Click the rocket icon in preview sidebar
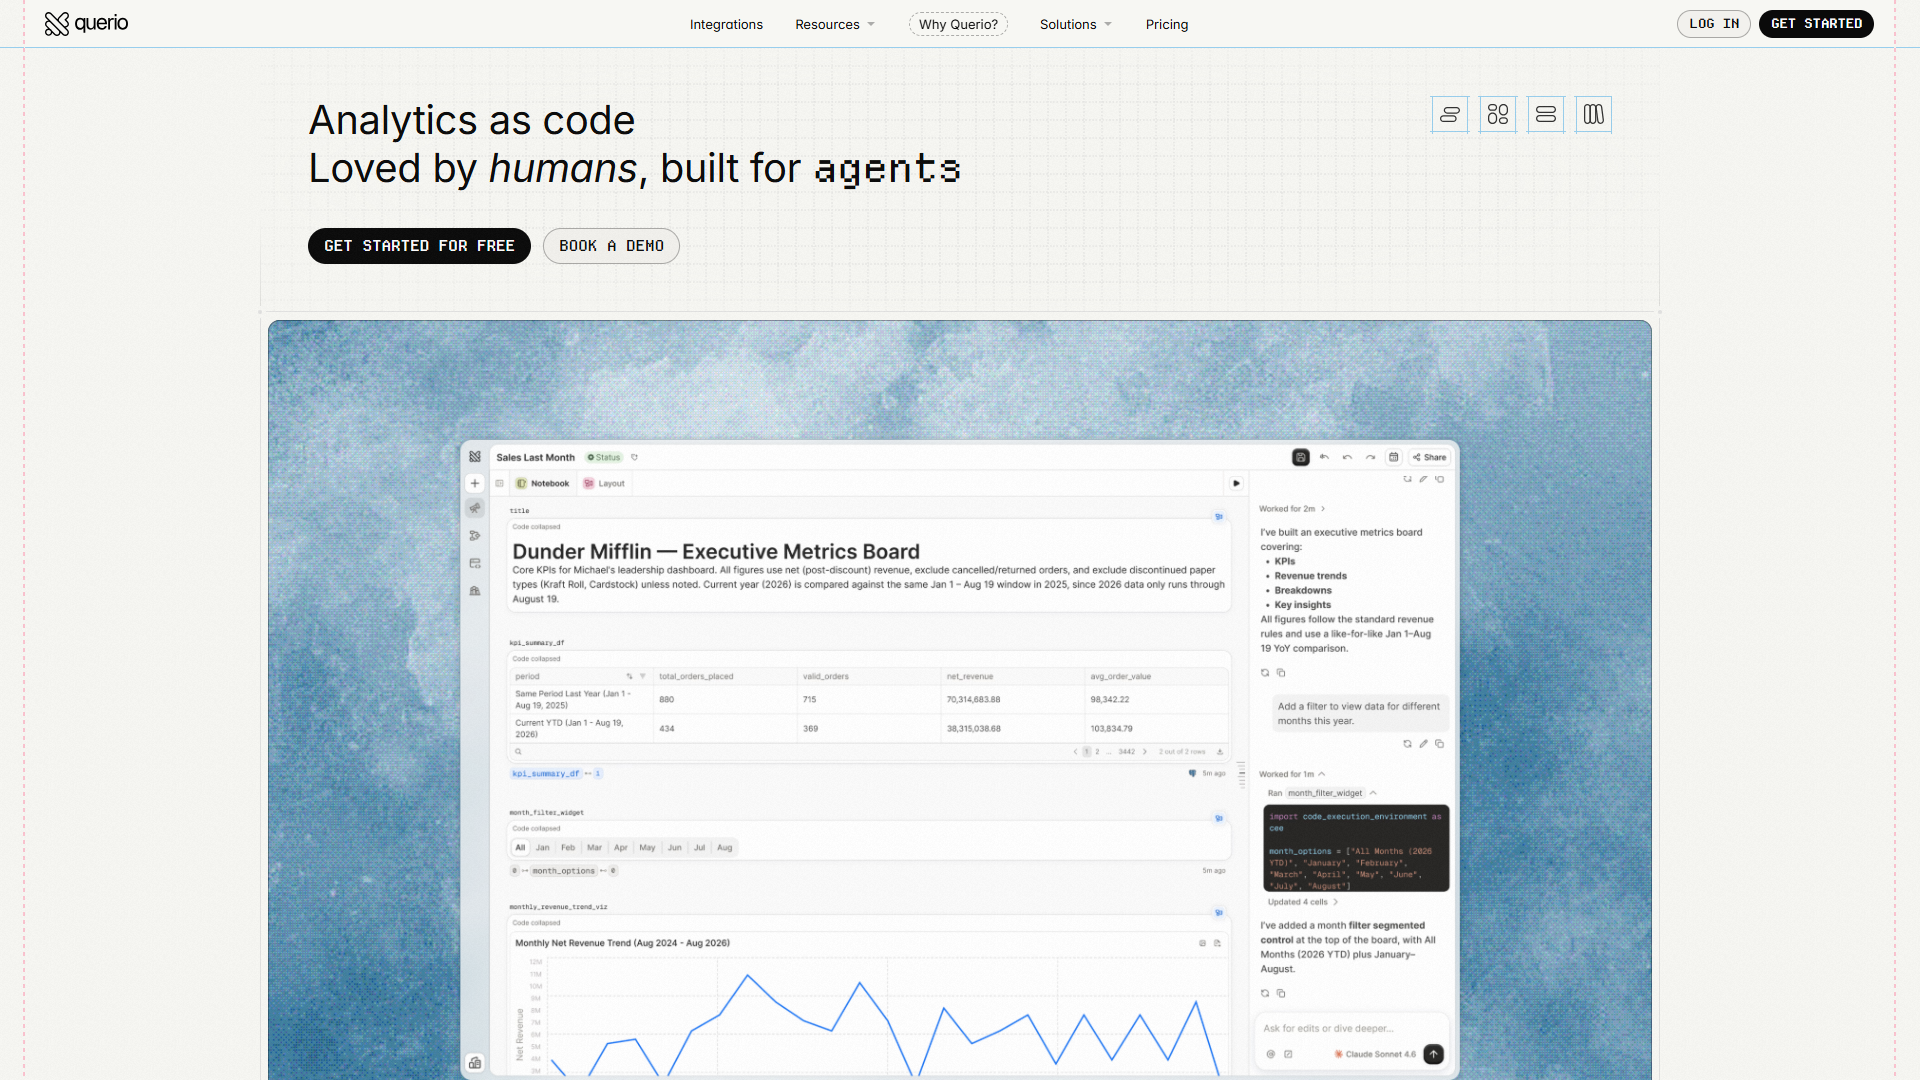The image size is (1920, 1080). click(x=475, y=508)
